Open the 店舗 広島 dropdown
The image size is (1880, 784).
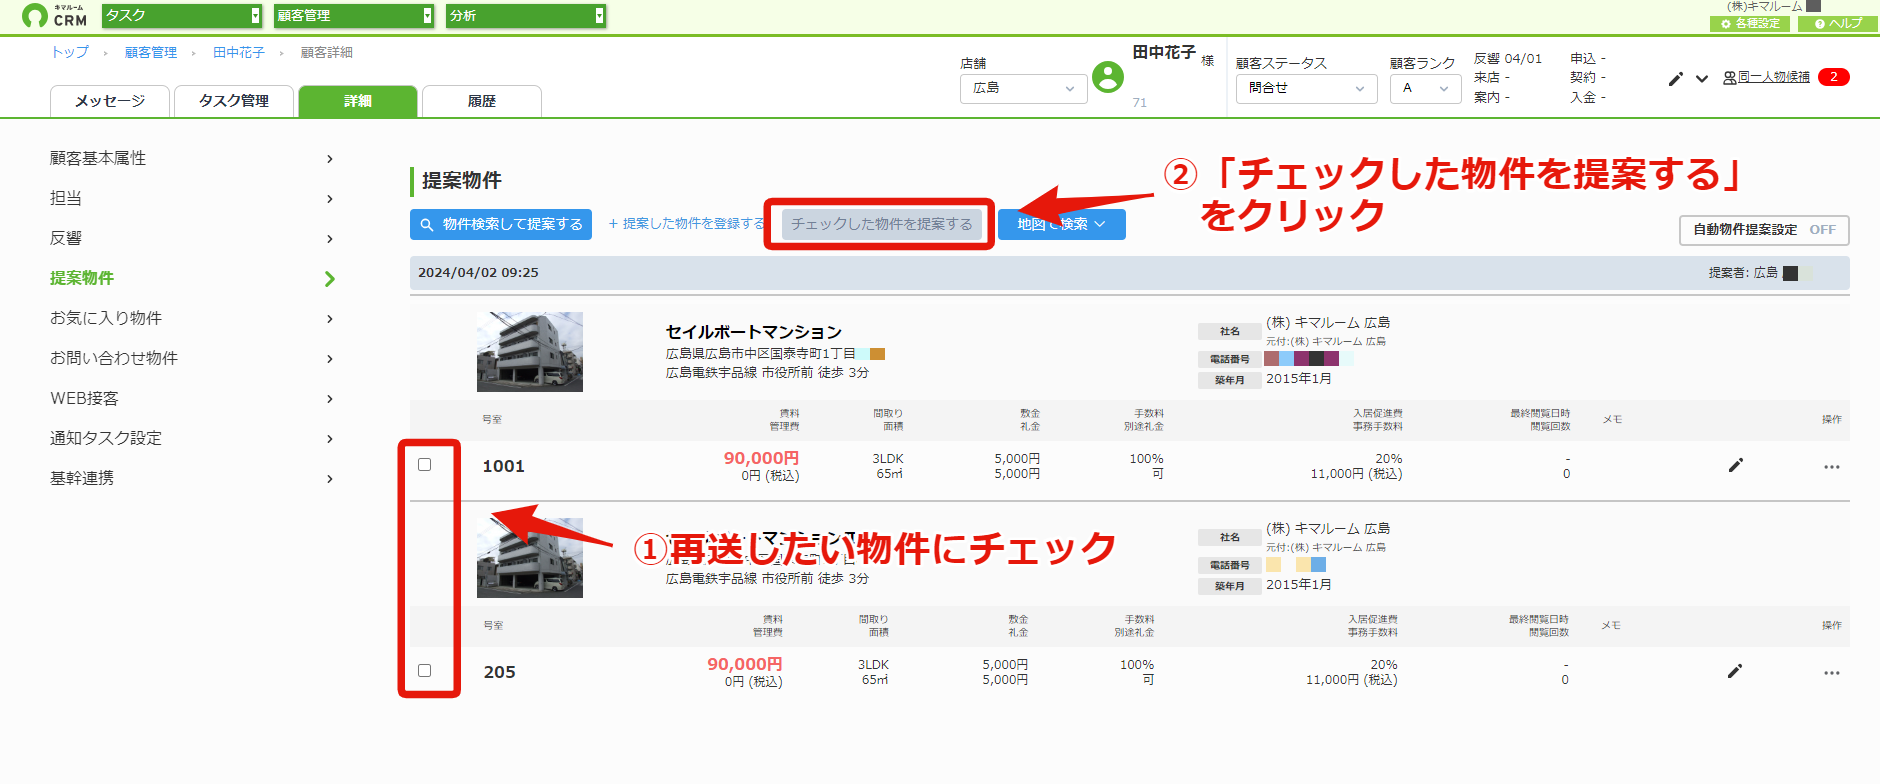click(1024, 88)
